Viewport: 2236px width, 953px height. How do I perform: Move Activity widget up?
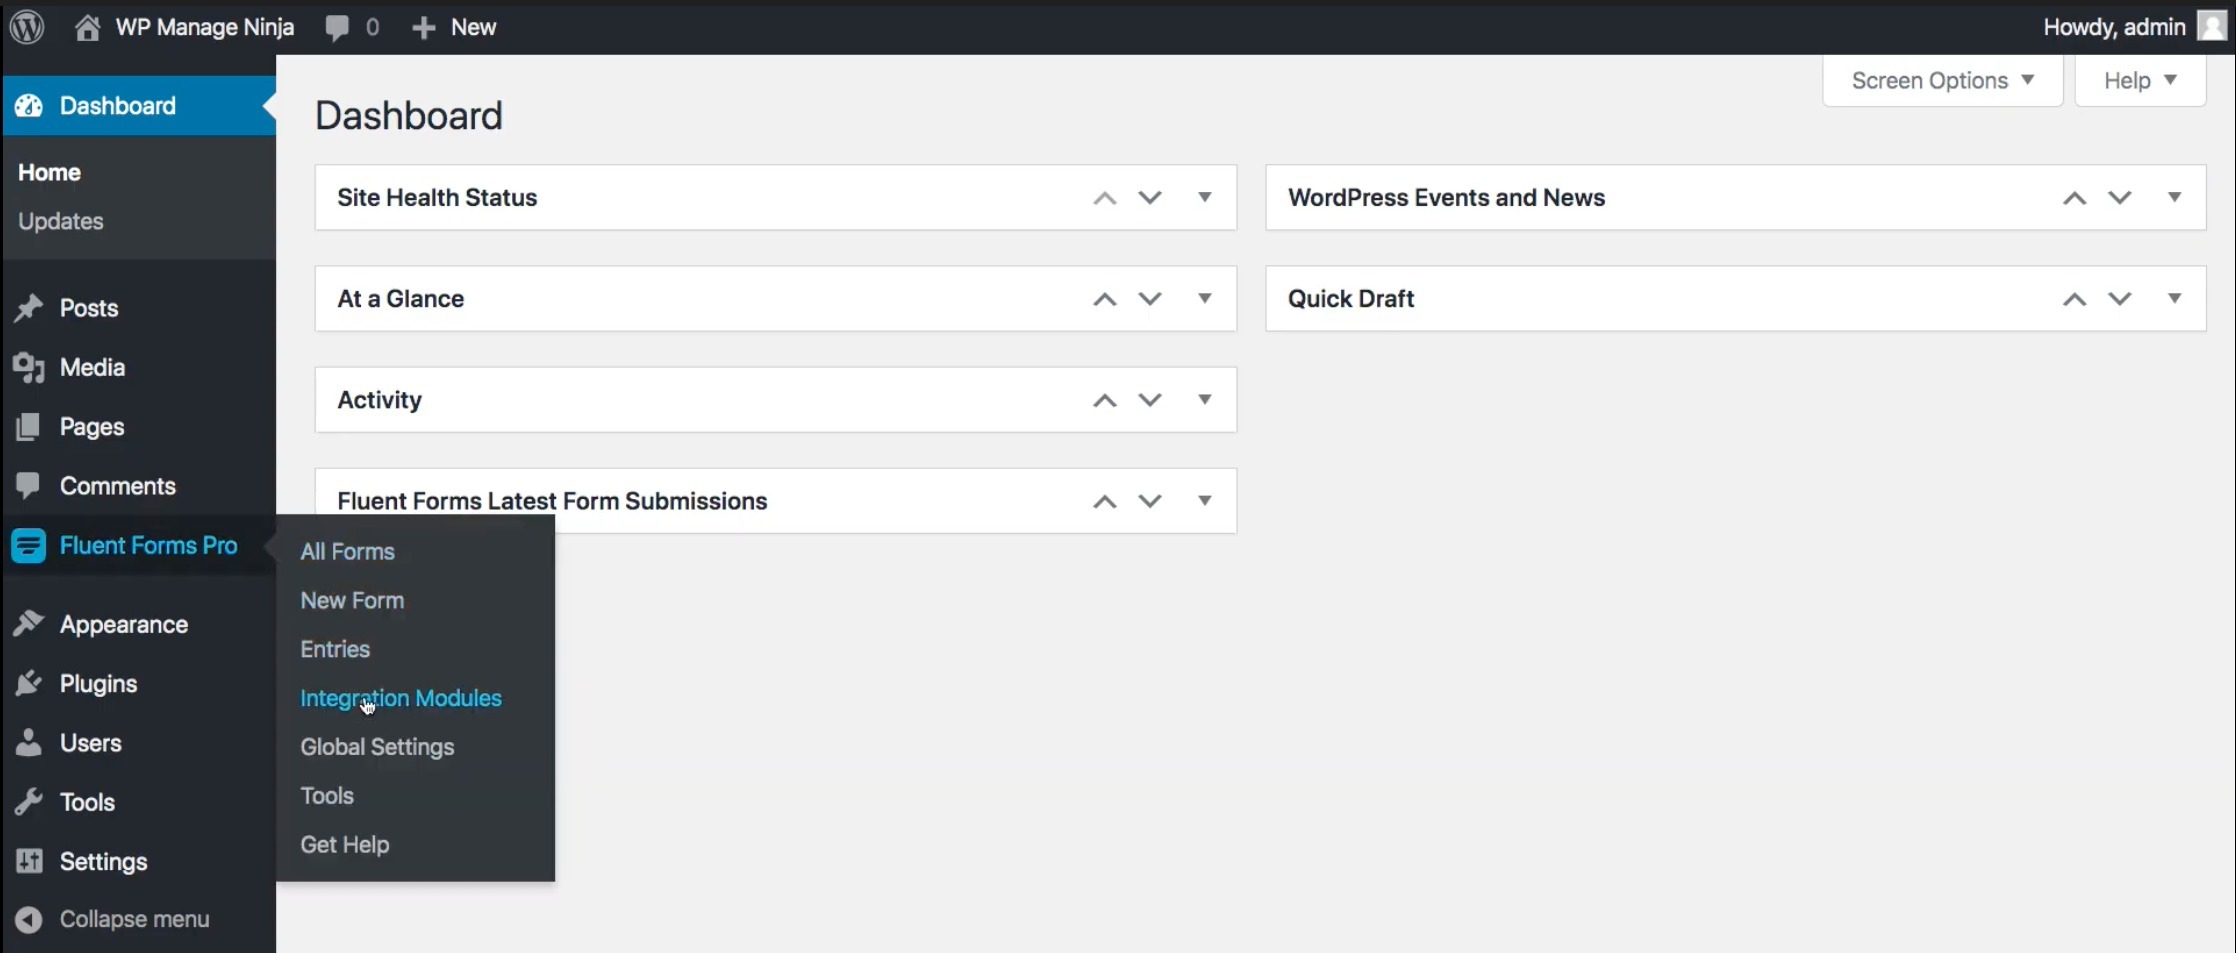tap(1104, 400)
